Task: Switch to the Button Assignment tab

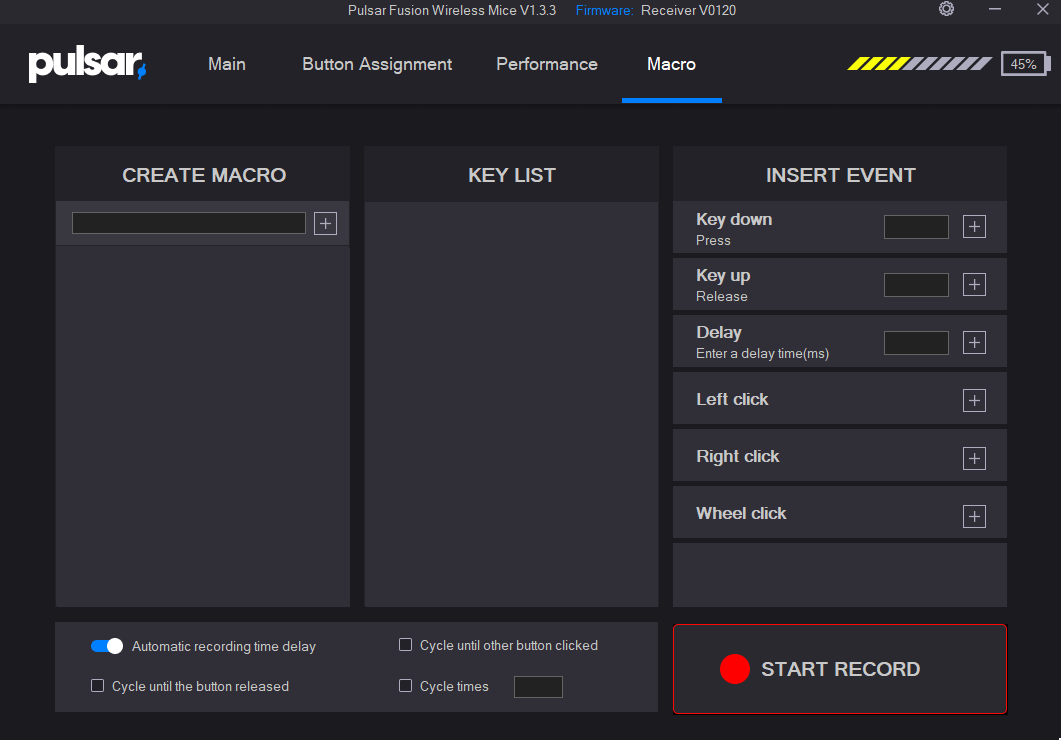Action: click(377, 64)
